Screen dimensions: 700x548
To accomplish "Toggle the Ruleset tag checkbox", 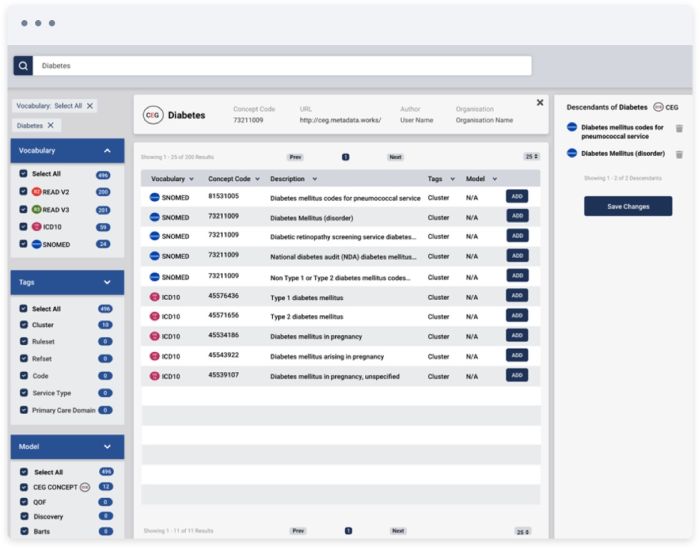I will click(24, 341).
